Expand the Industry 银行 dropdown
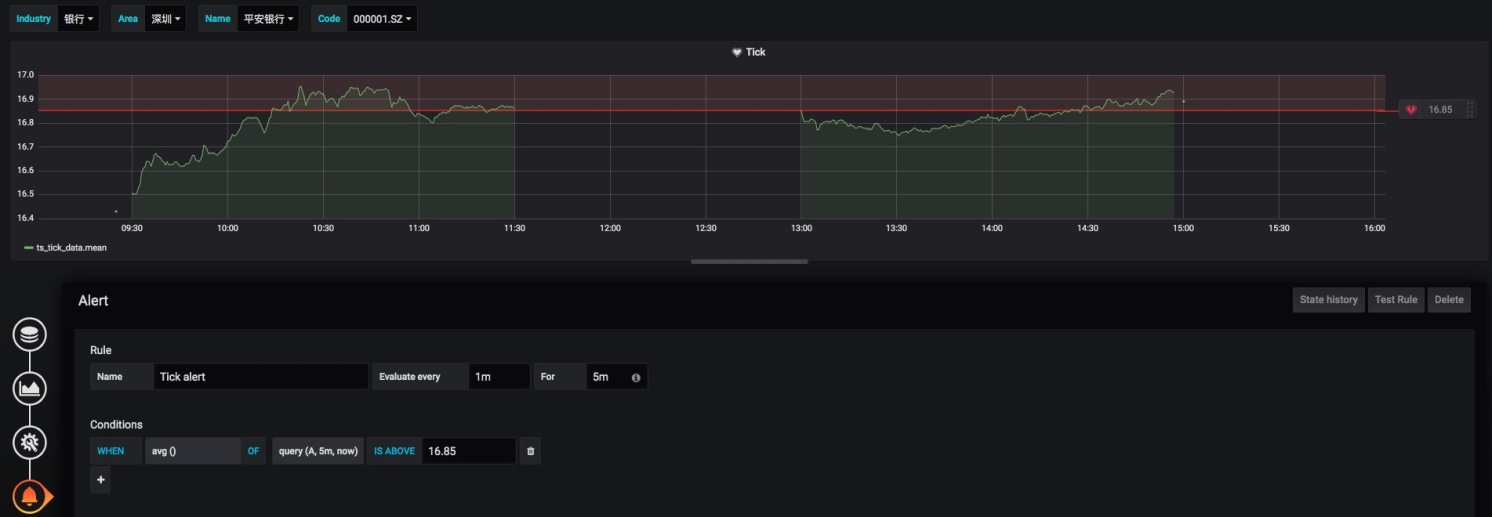Viewport: 1492px width, 517px height. click(78, 19)
